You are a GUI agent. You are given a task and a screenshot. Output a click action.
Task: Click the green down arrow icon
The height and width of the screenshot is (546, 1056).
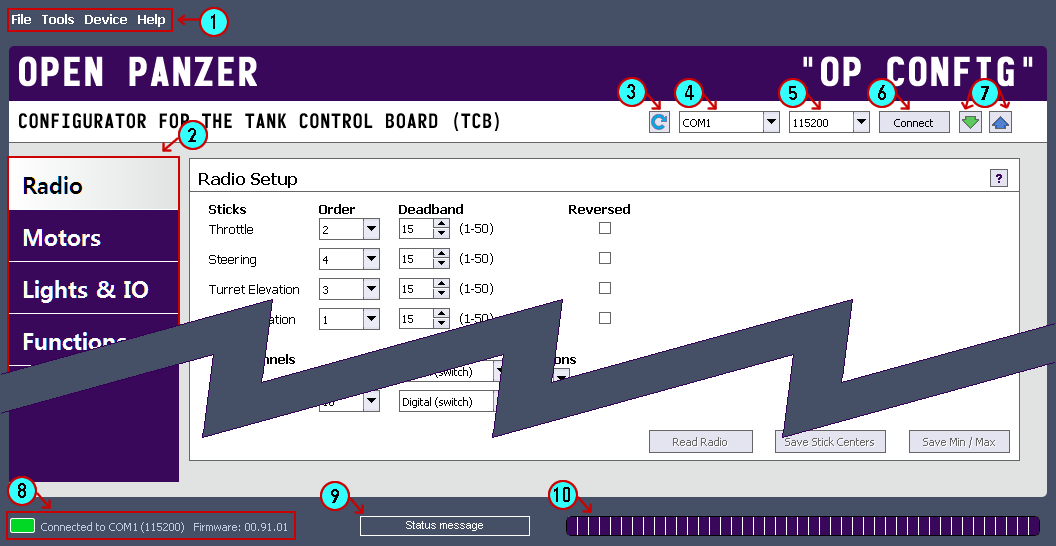point(970,122)
